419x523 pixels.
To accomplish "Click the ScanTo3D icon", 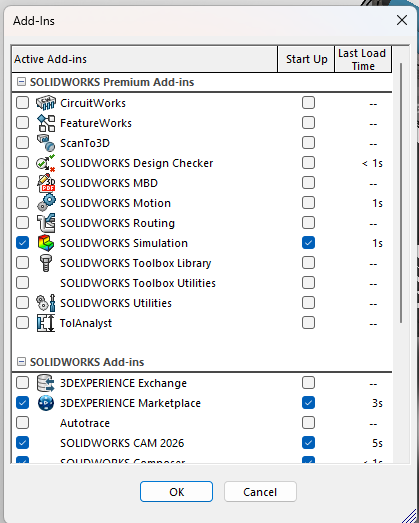I will pos(46,143).
